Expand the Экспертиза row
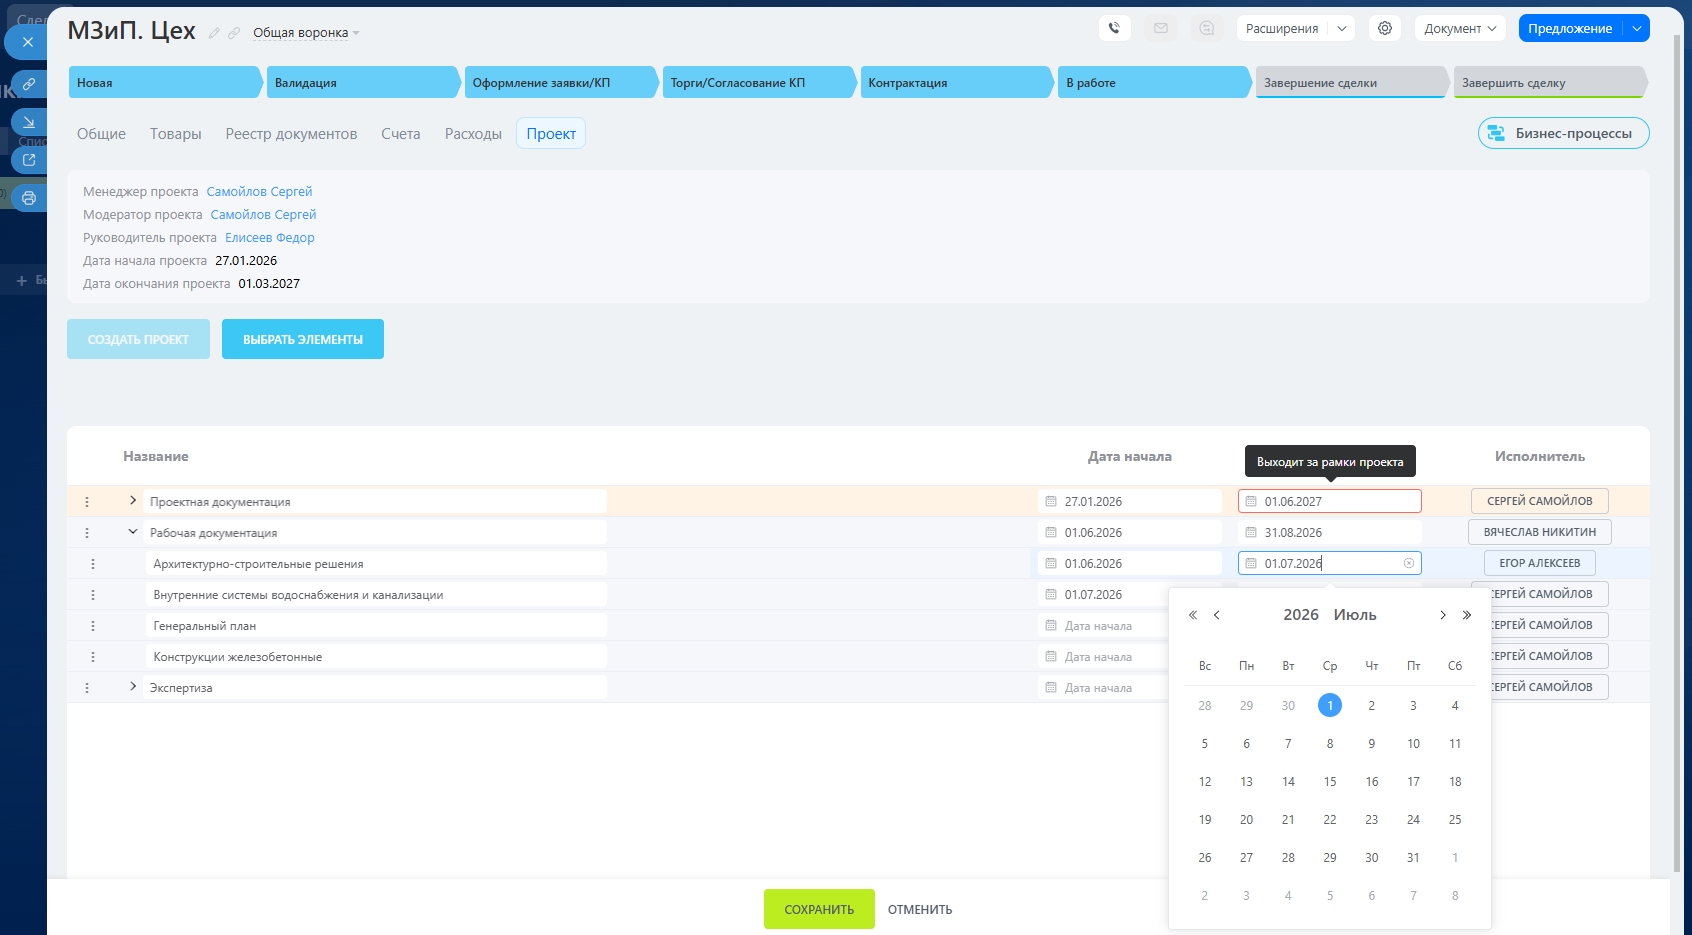This screenshot has height=935, width=1692. [x=133, y=687]
